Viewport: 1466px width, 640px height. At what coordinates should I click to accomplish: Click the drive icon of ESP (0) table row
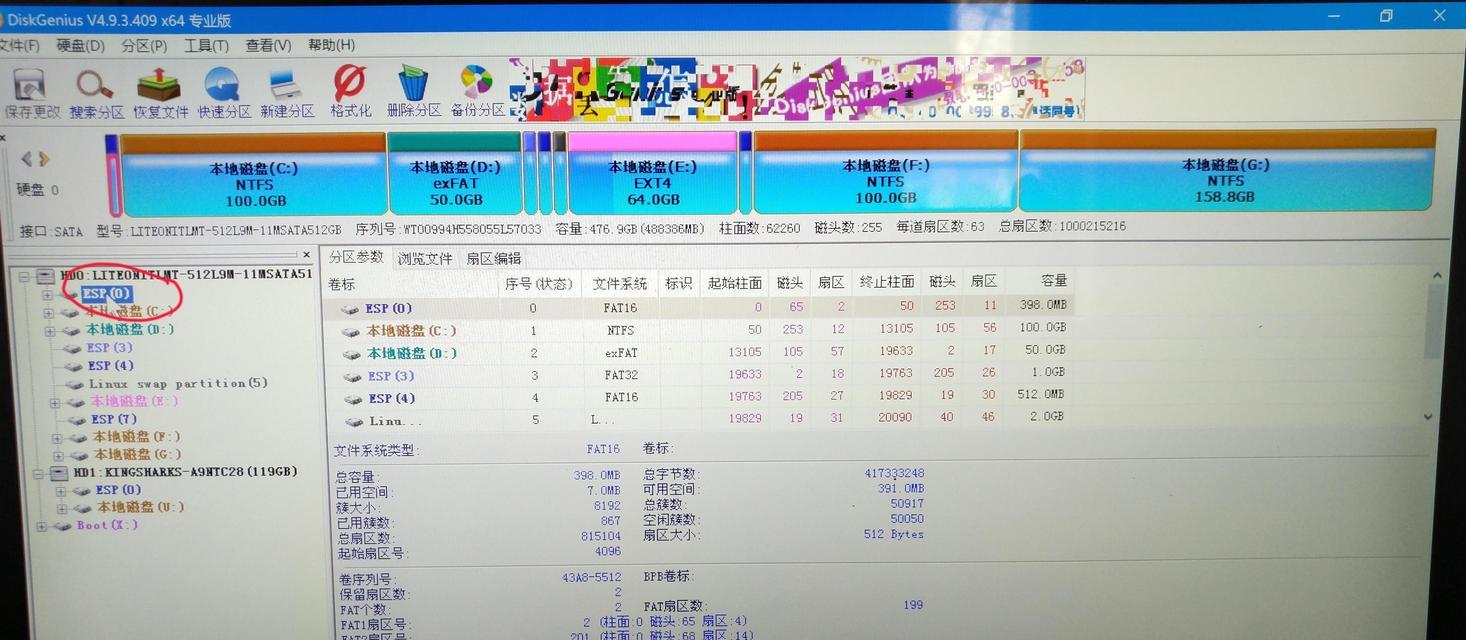click(x=350, y=309)
